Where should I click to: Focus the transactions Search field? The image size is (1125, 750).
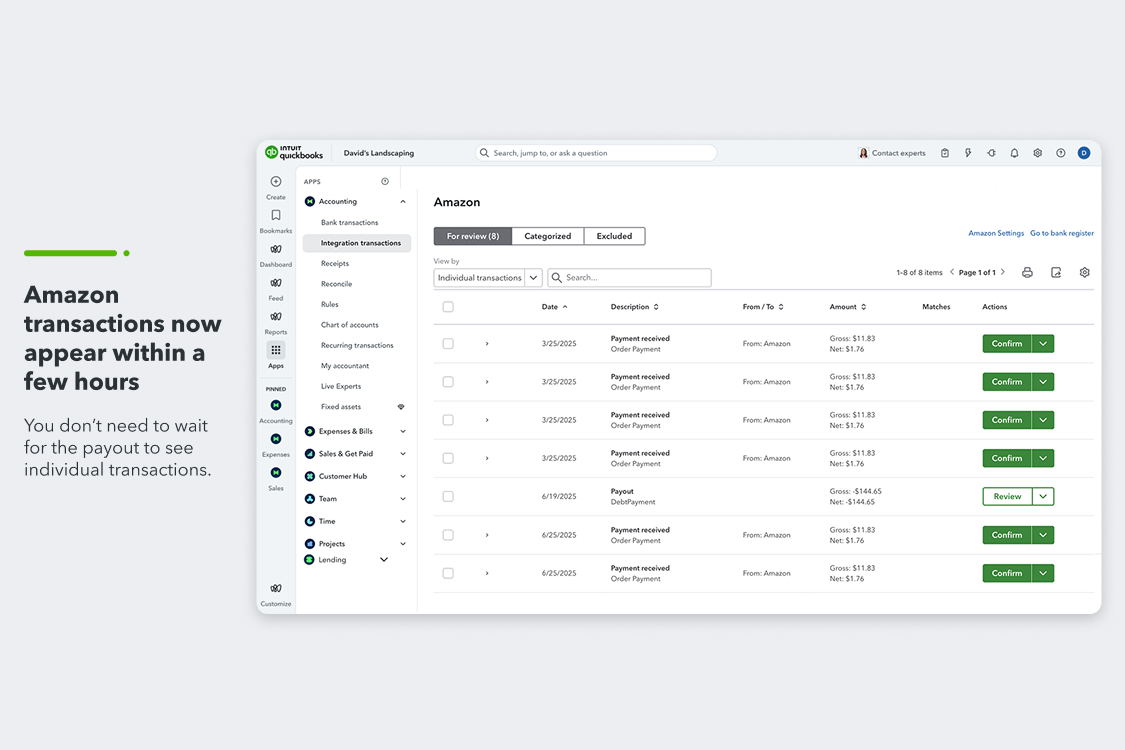click(629, 278)
